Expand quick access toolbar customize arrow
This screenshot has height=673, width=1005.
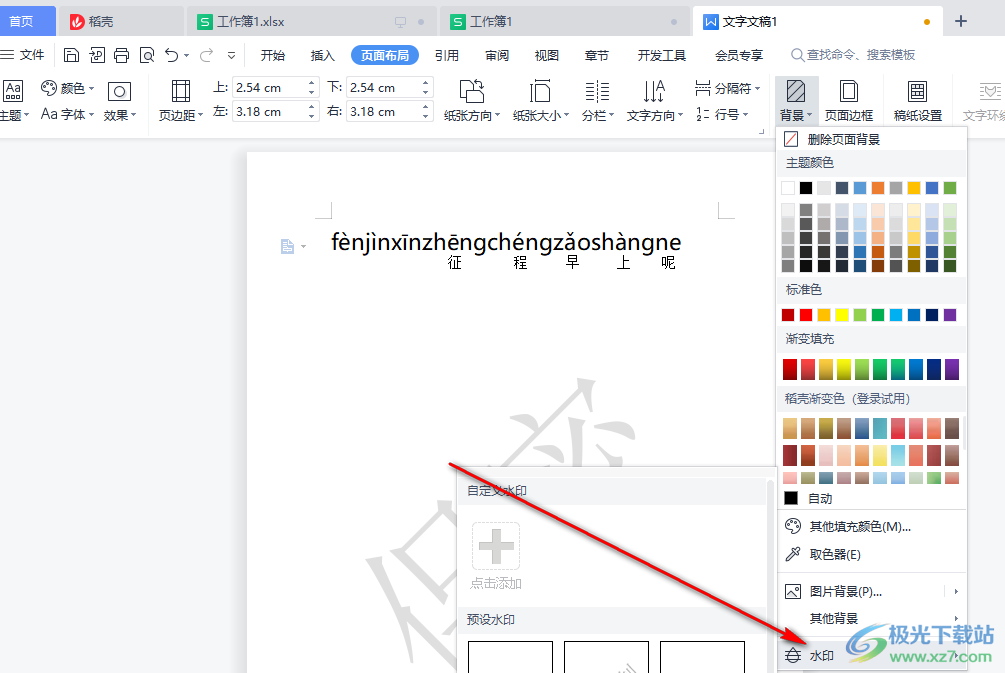231,56
